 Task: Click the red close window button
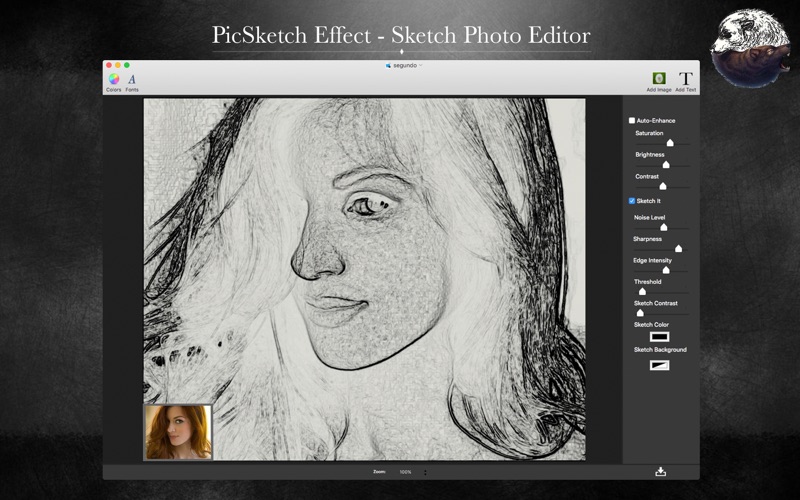coord(109,65)
